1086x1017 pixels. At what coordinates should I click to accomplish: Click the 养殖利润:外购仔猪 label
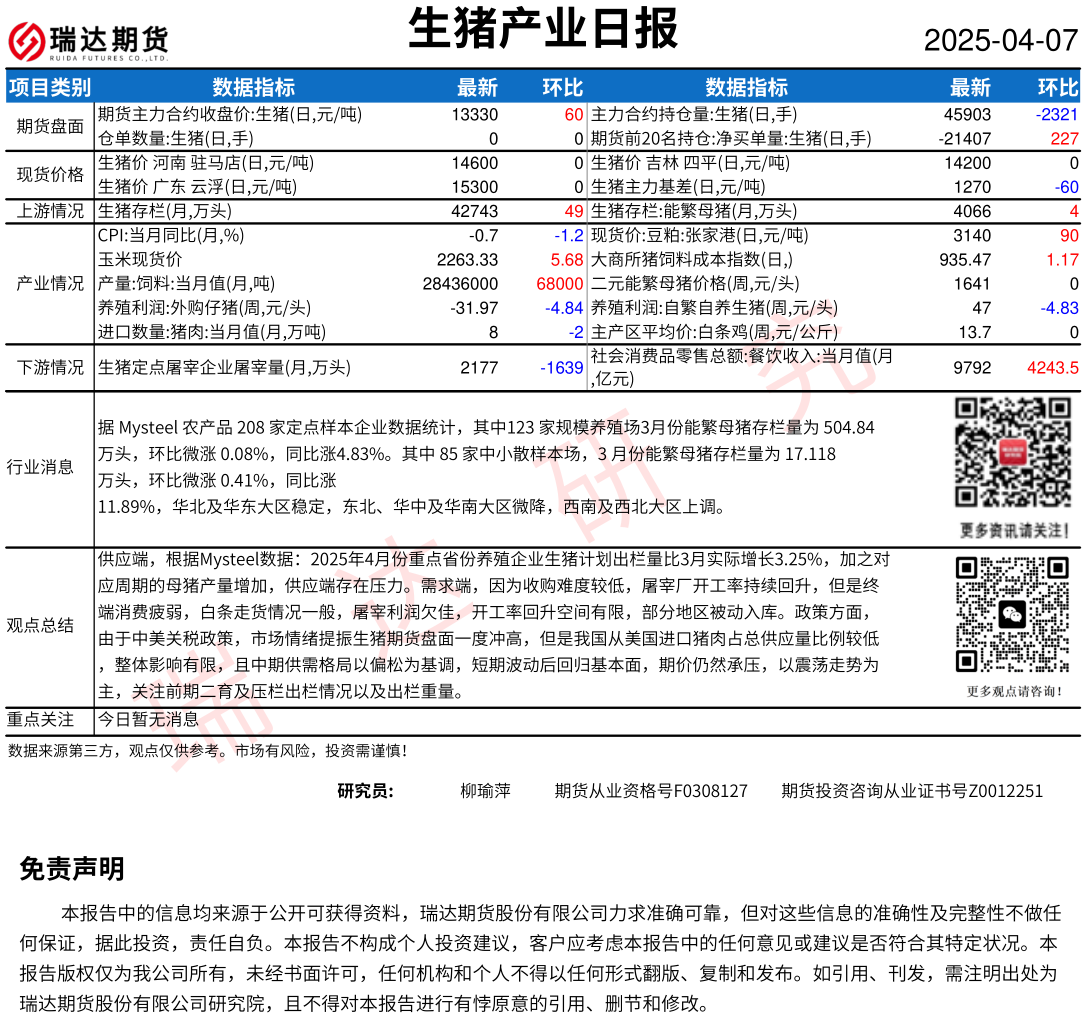coord(204,308)
